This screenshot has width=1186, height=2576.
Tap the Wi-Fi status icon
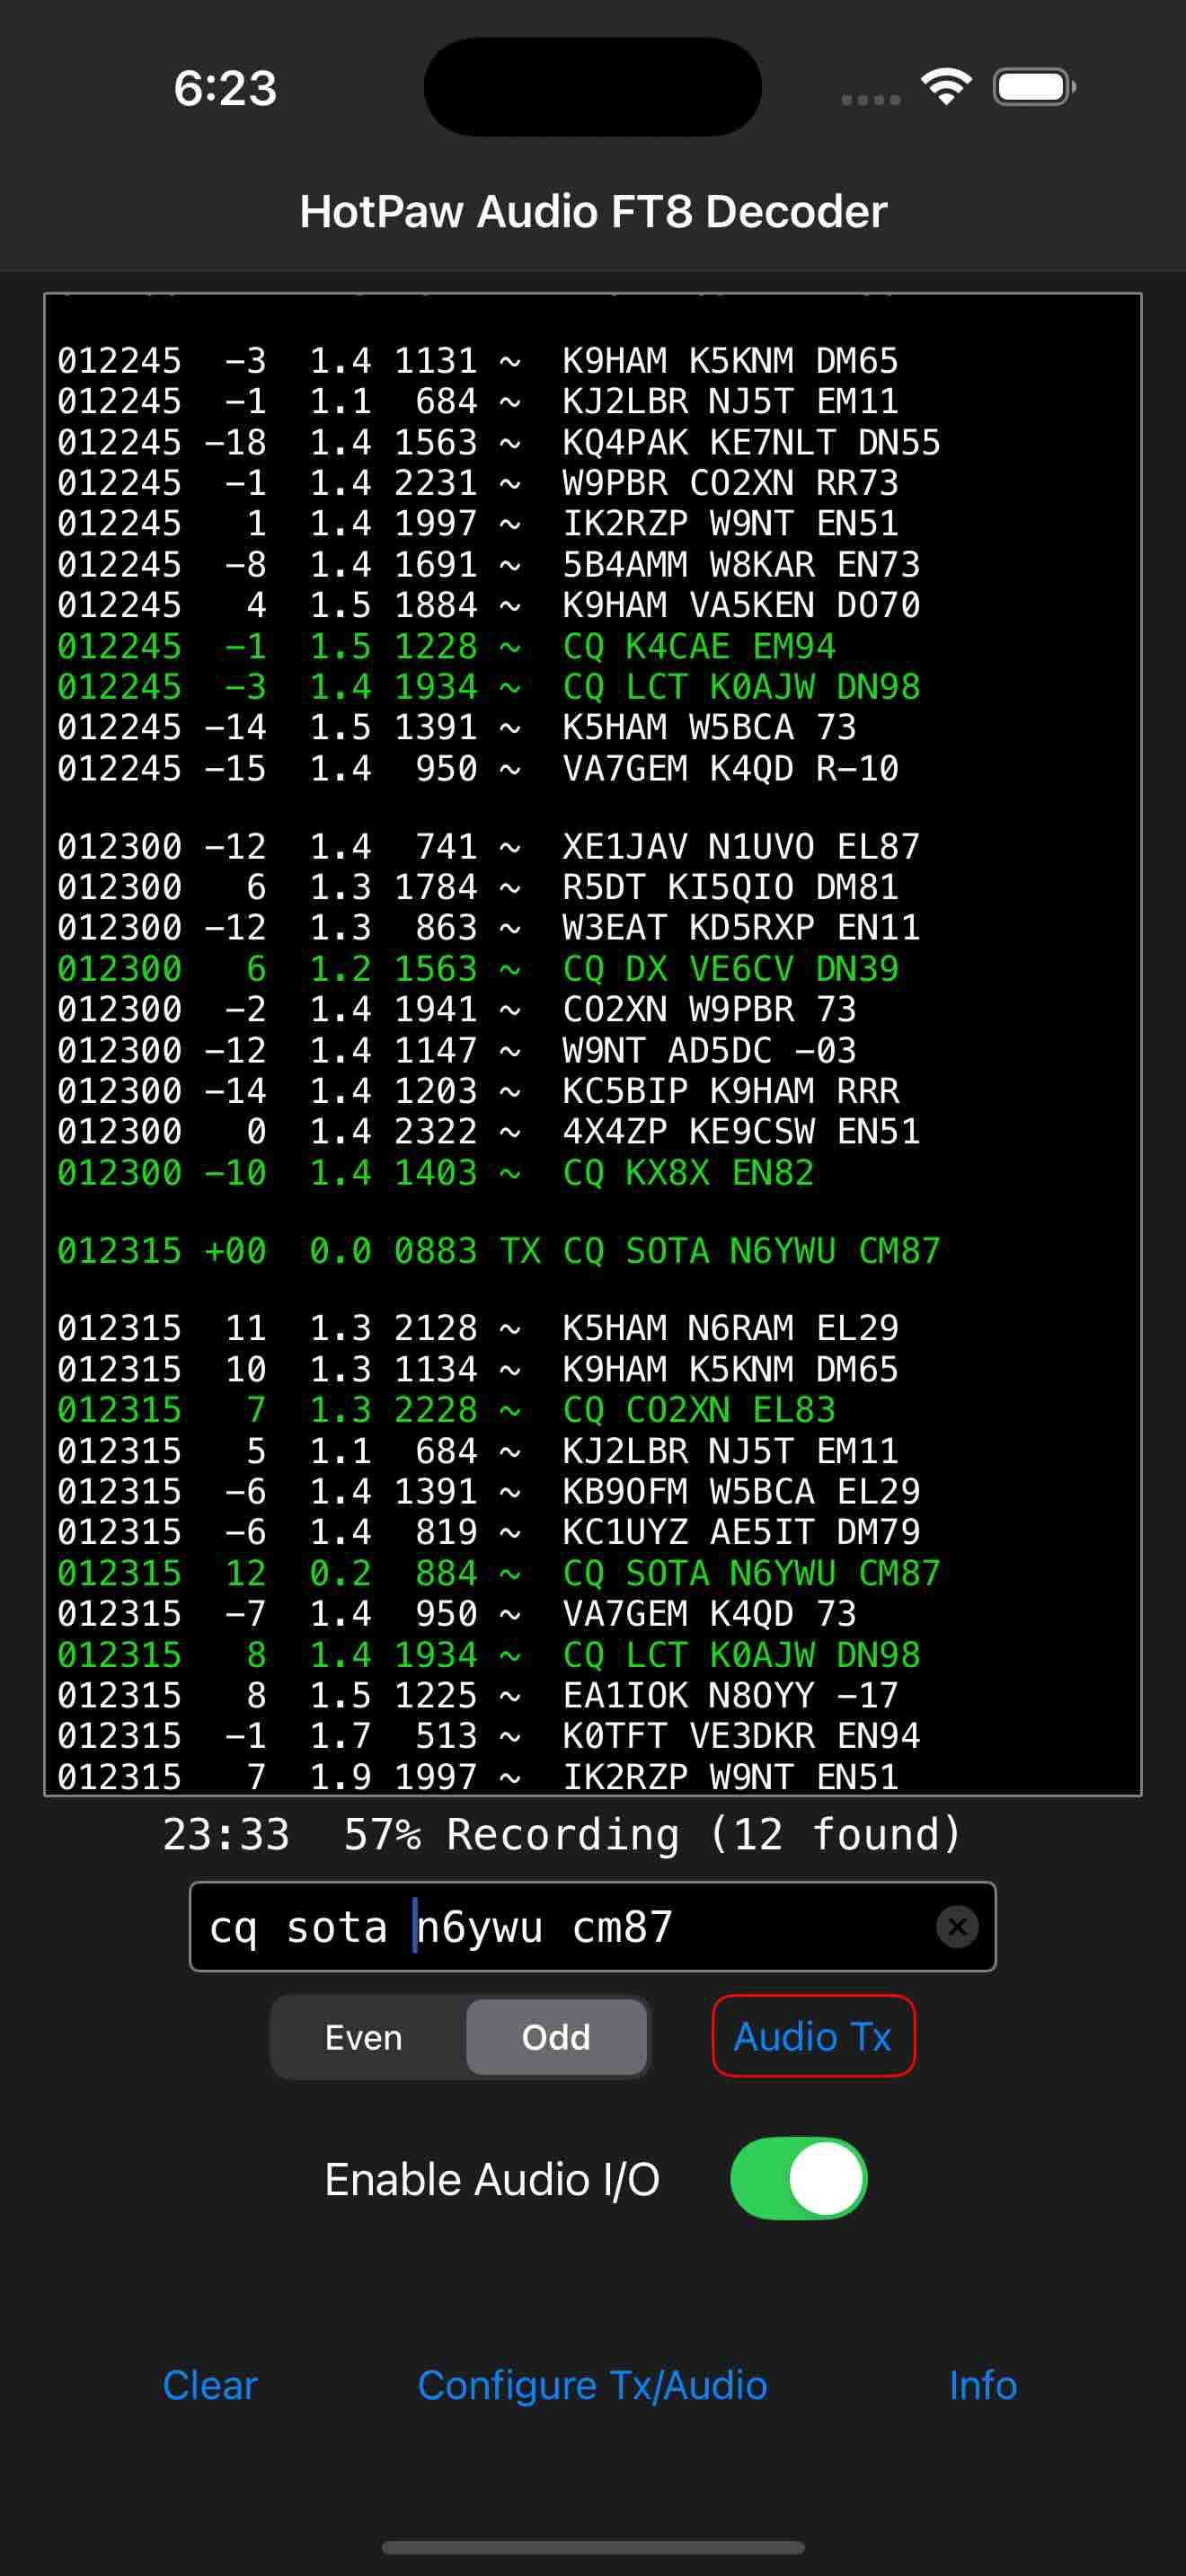[x=946, y=87]
